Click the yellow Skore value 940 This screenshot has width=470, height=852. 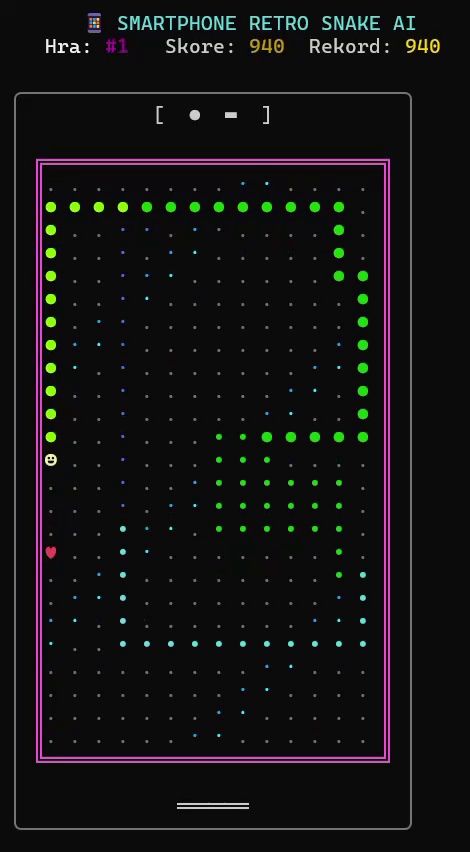(266, 47)
